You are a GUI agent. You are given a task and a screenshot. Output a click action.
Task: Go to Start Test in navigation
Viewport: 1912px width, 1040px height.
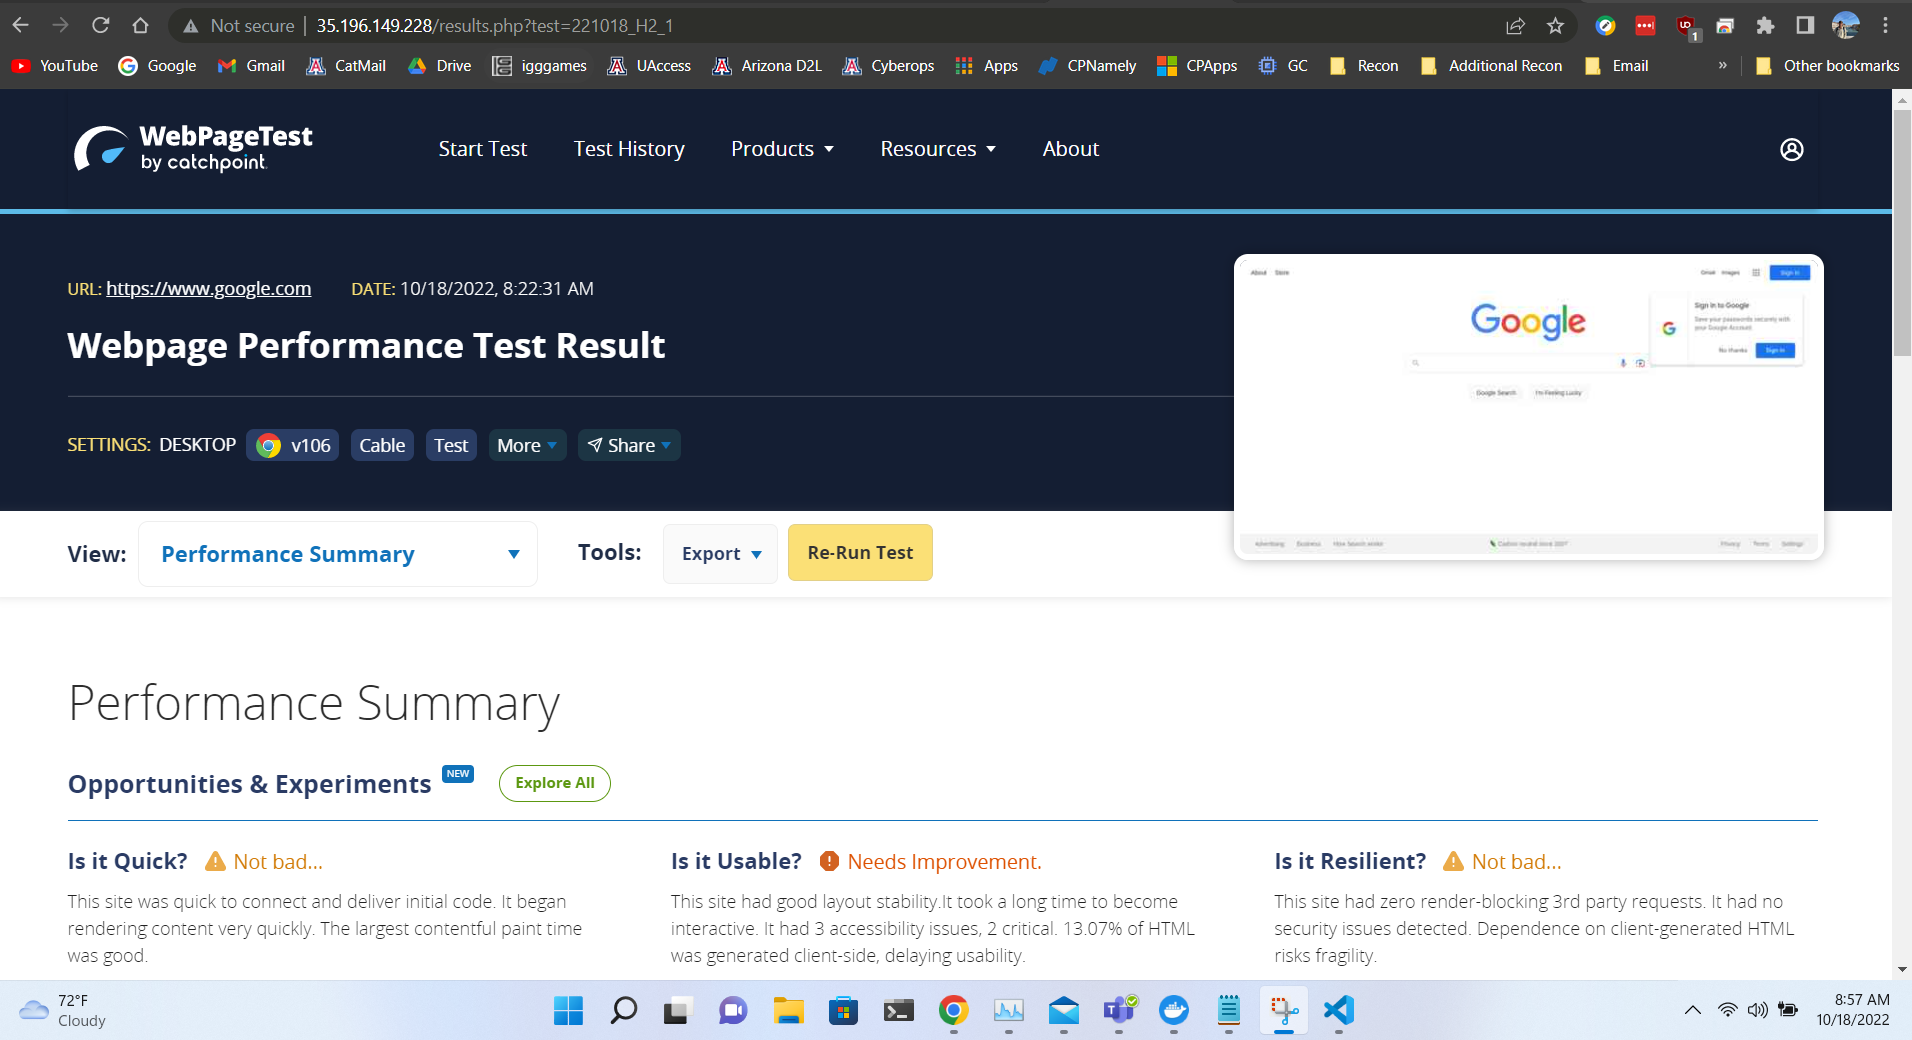(x=482, y=149)
